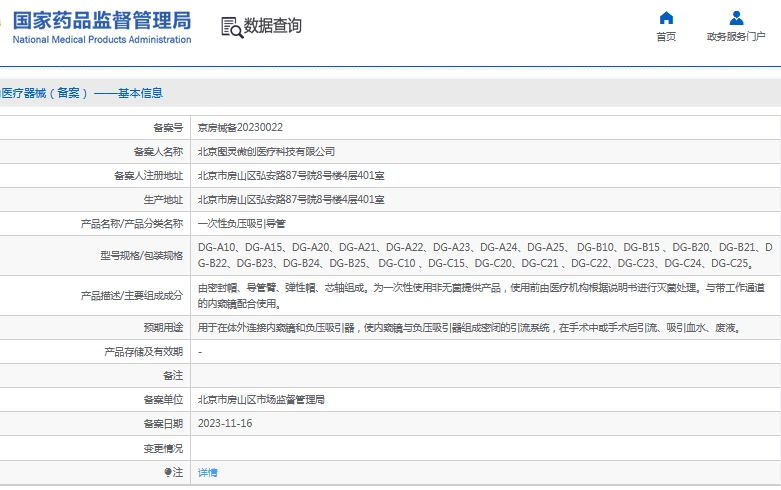Click the 首页 label under home icon

[666, 37]
